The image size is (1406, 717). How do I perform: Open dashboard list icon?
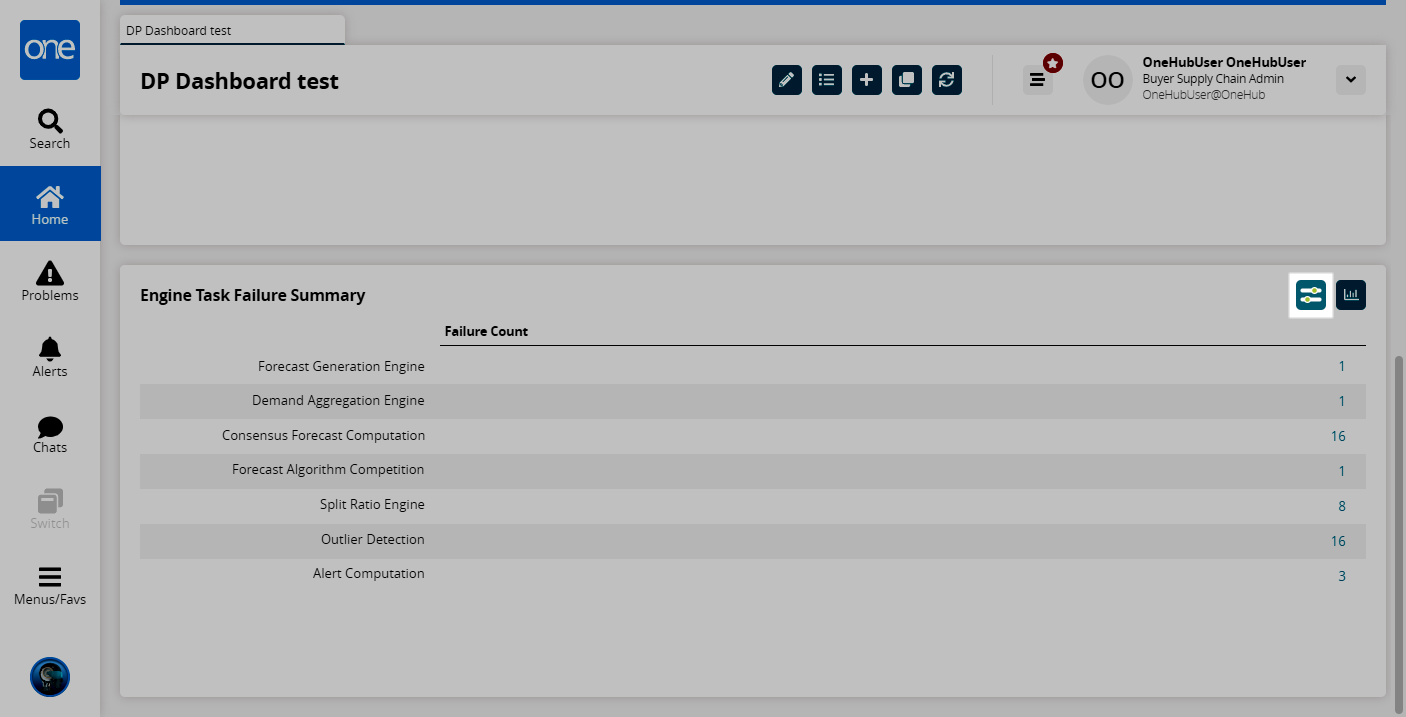(827, 80)
